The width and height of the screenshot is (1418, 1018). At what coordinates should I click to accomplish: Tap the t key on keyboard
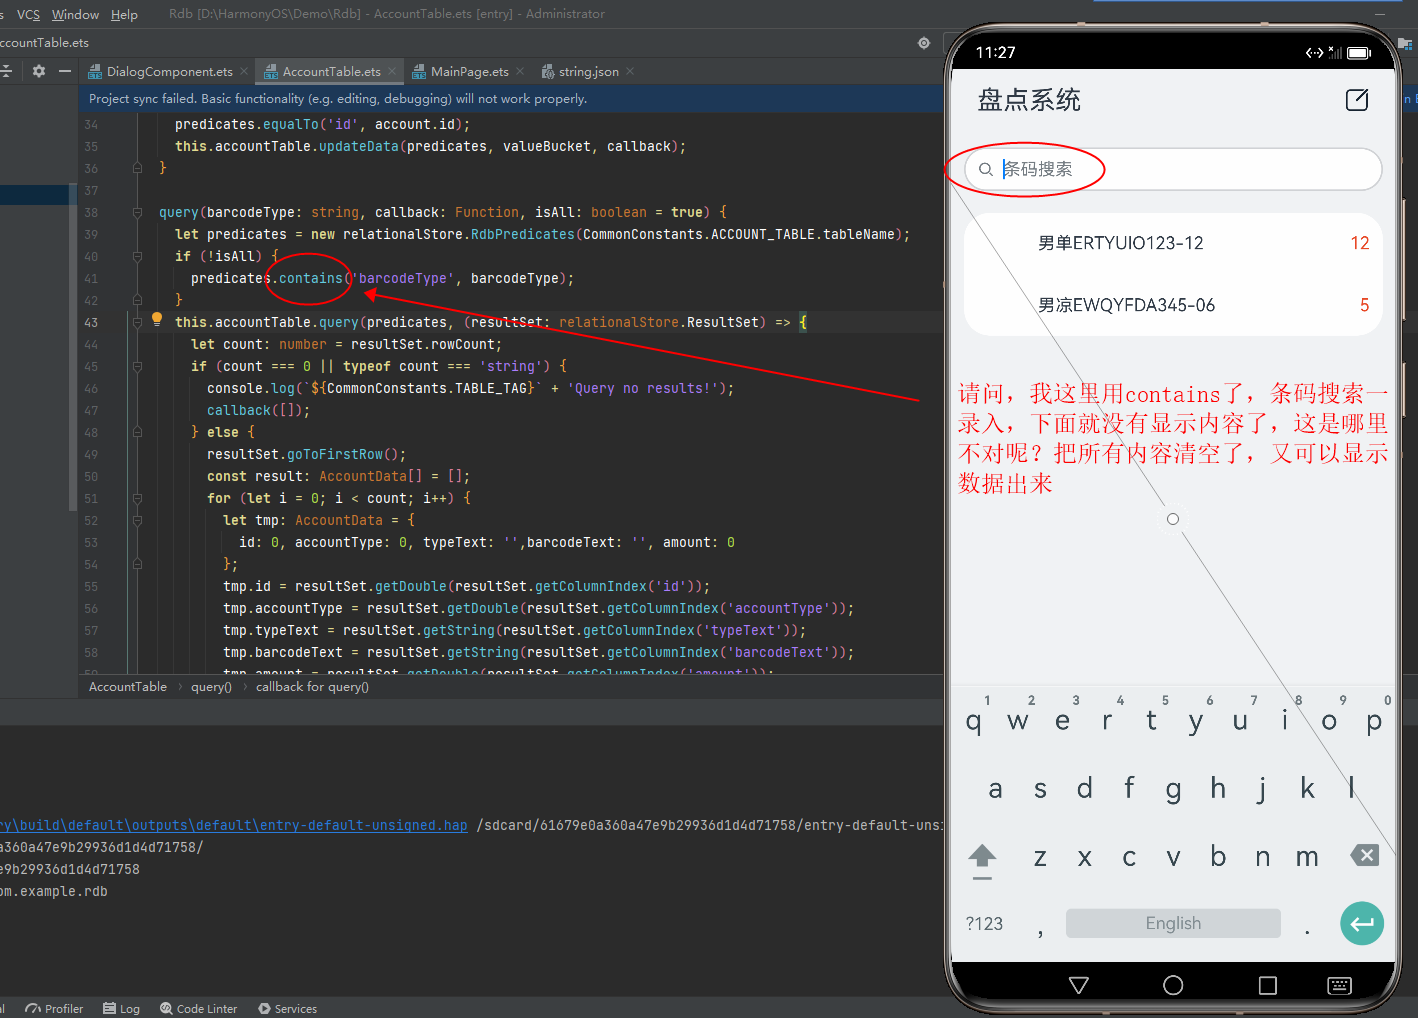coord(1151,720)
